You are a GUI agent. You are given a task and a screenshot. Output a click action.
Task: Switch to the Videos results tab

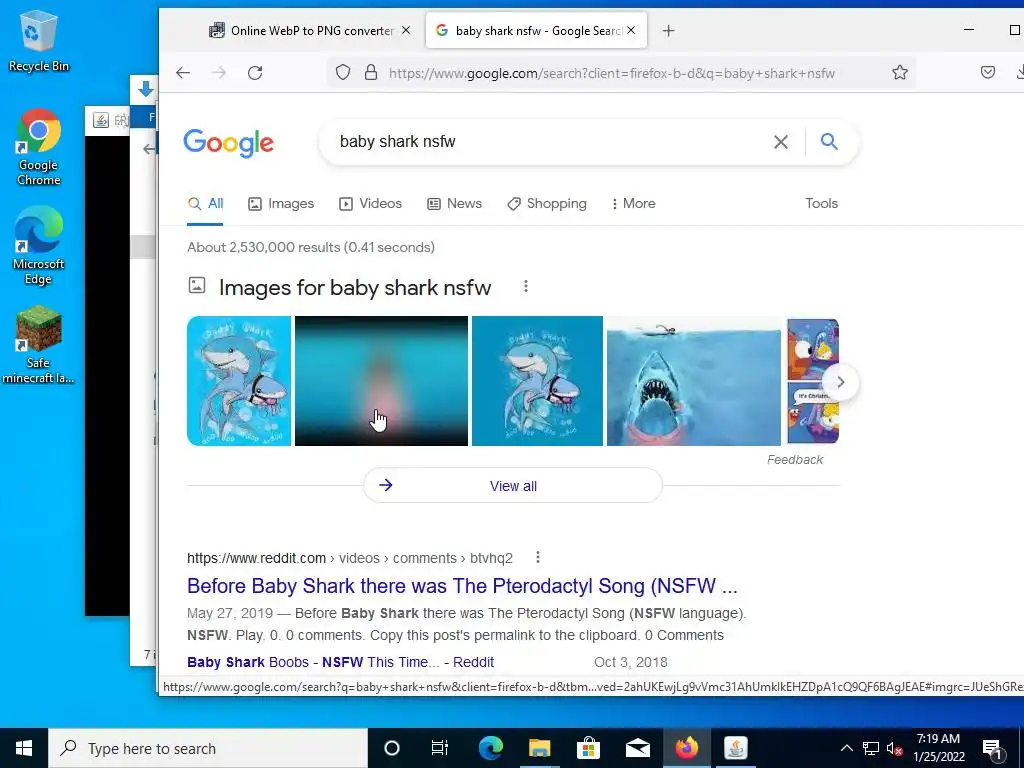tap(370, 204)
